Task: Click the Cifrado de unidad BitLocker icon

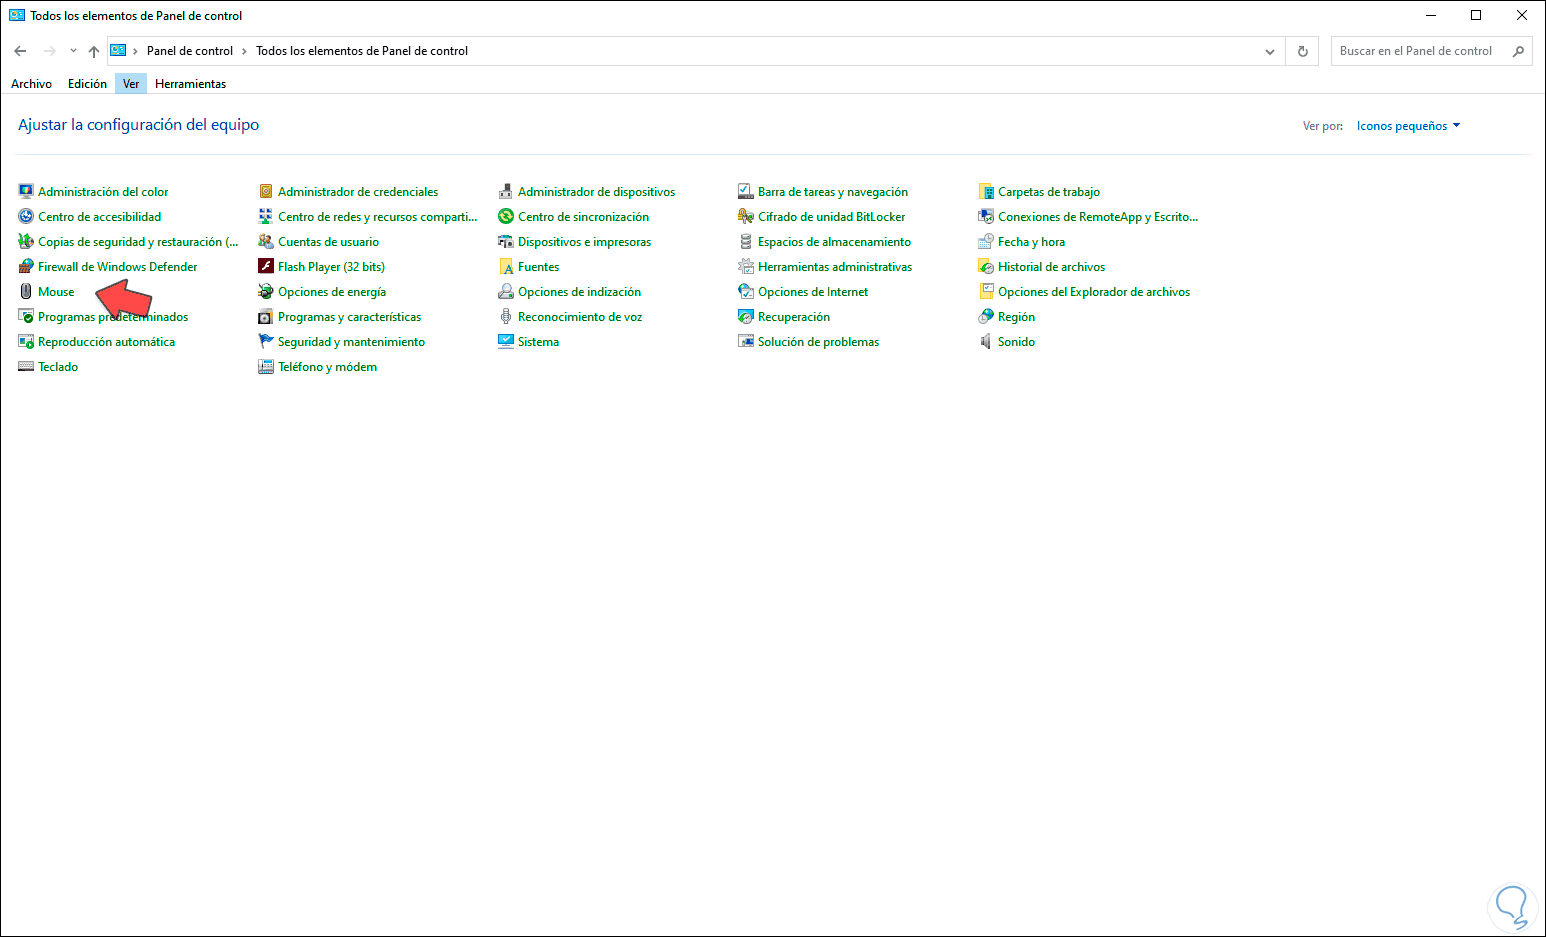Action: coord(746,216)
